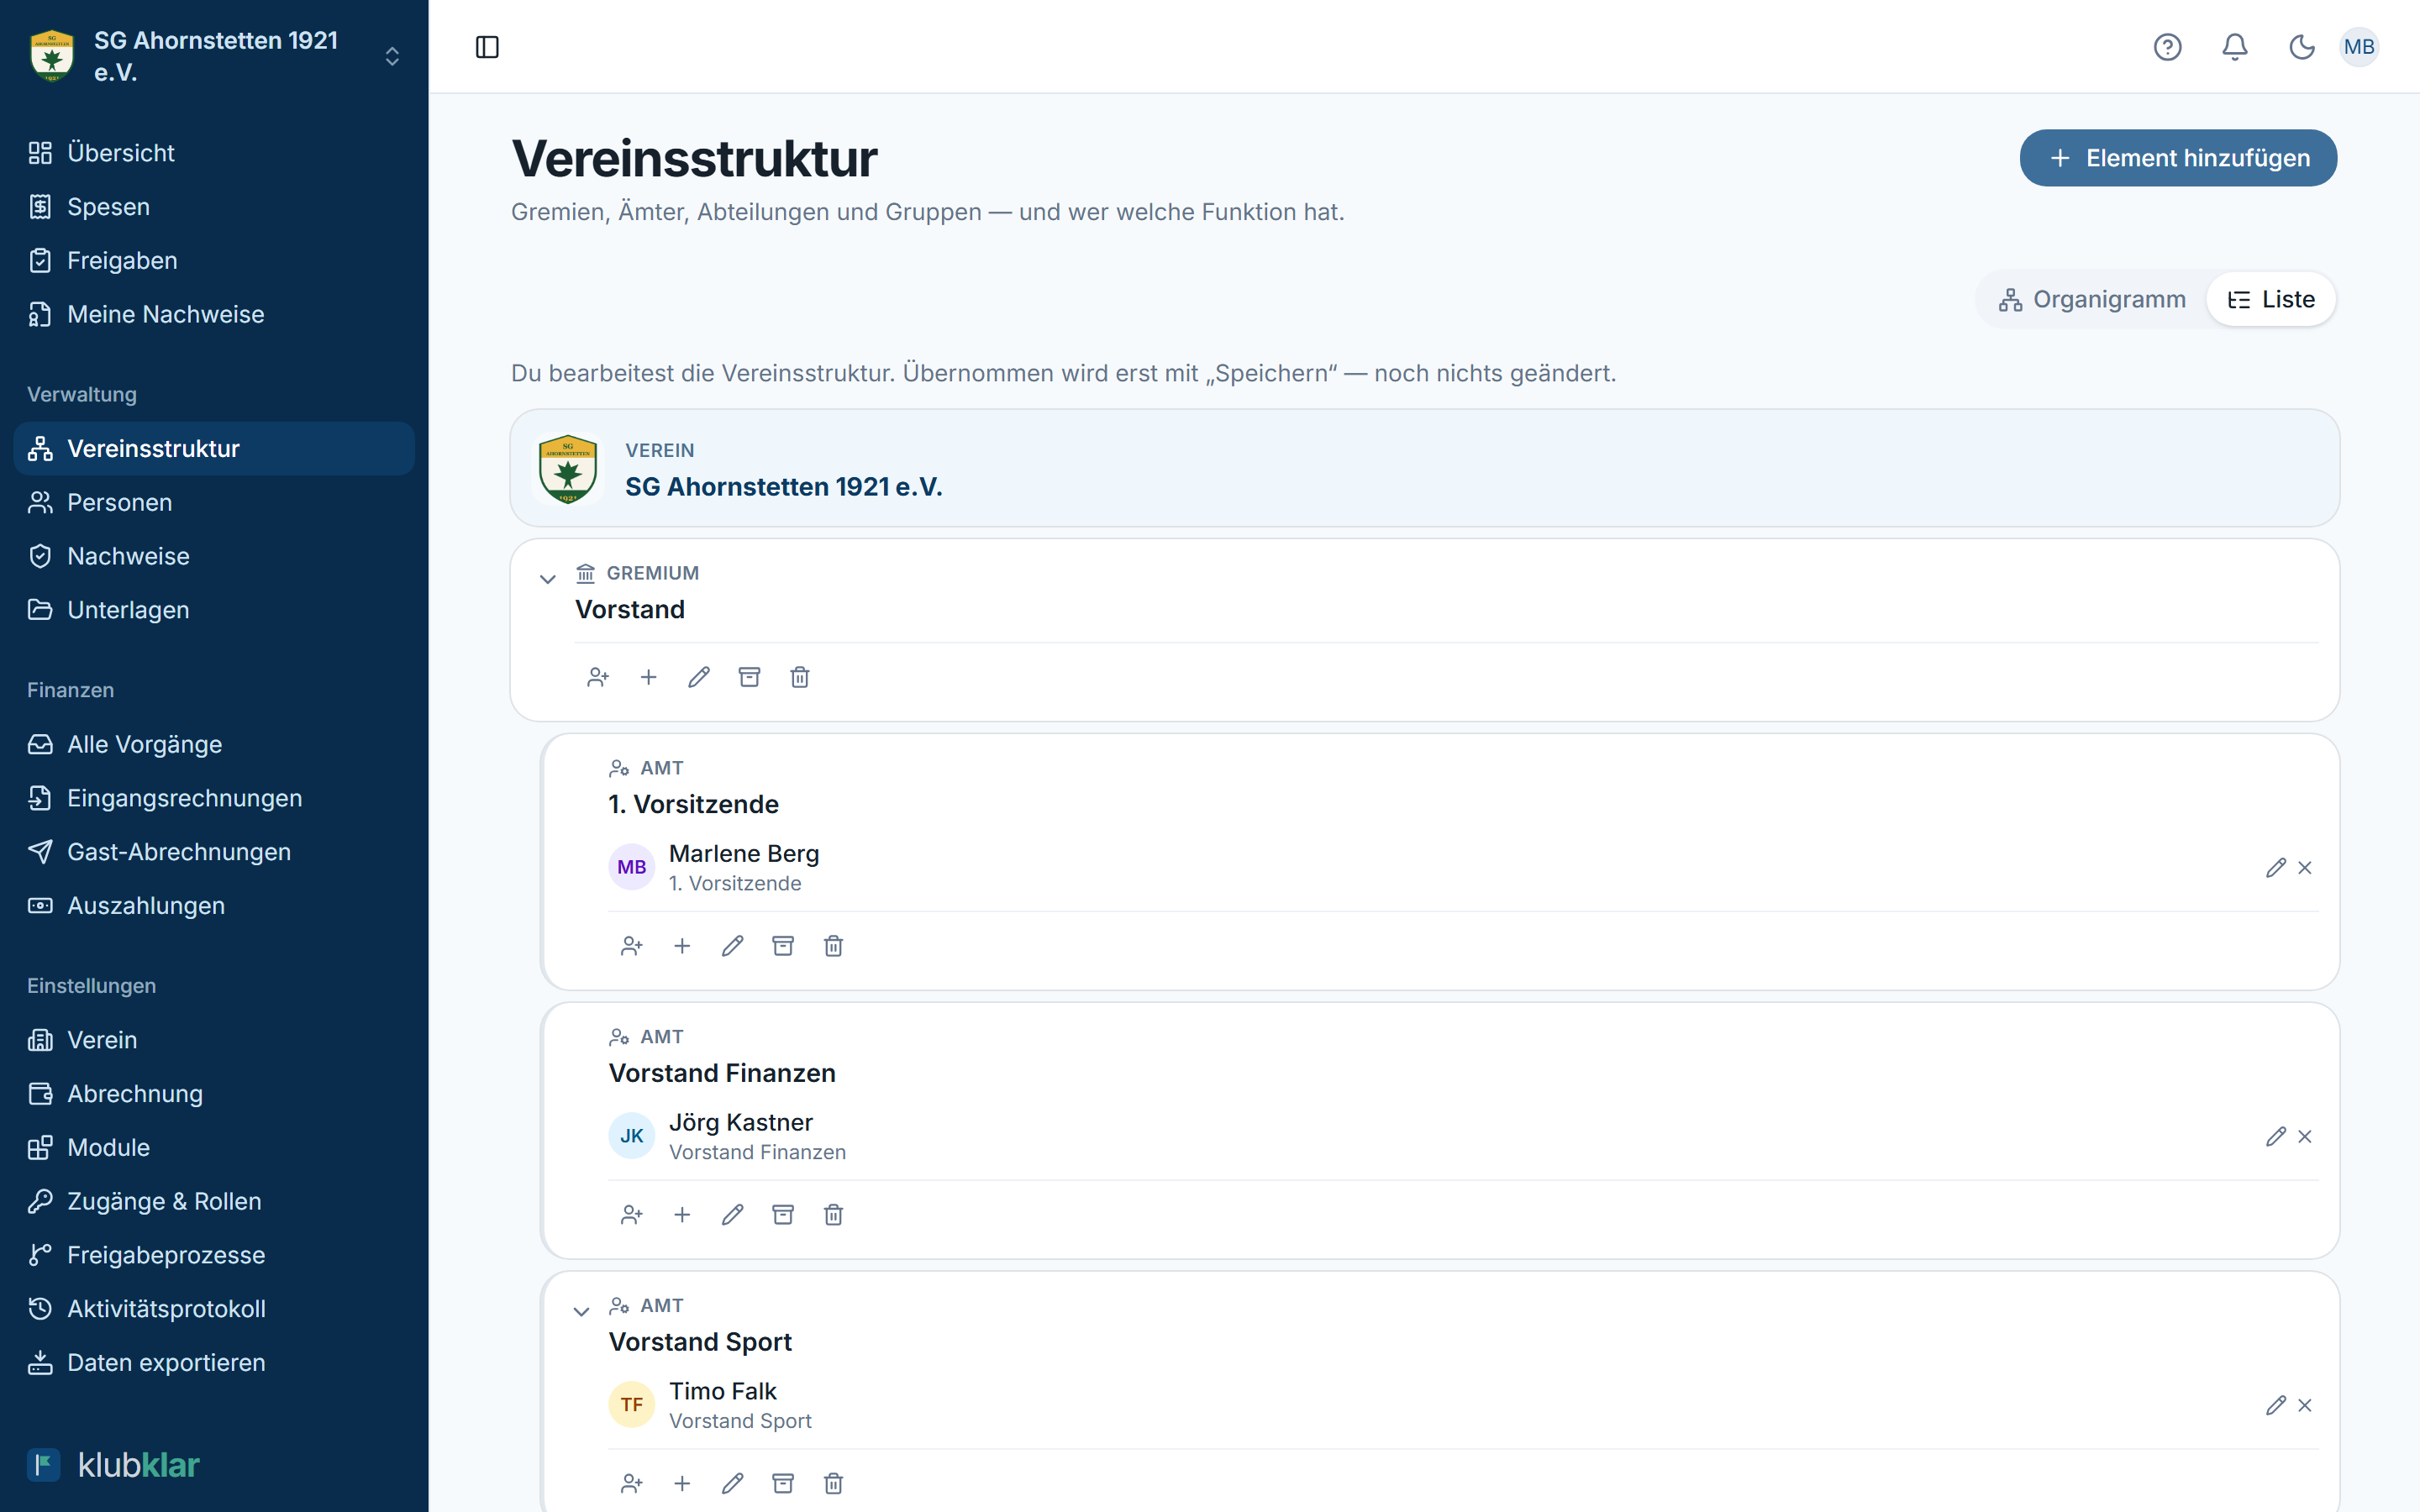Image resolution: width=2420 pixels, height=1512 pixels.
Task: Open Freigabeprozesse settings
Action: [x=214, y=1255]
